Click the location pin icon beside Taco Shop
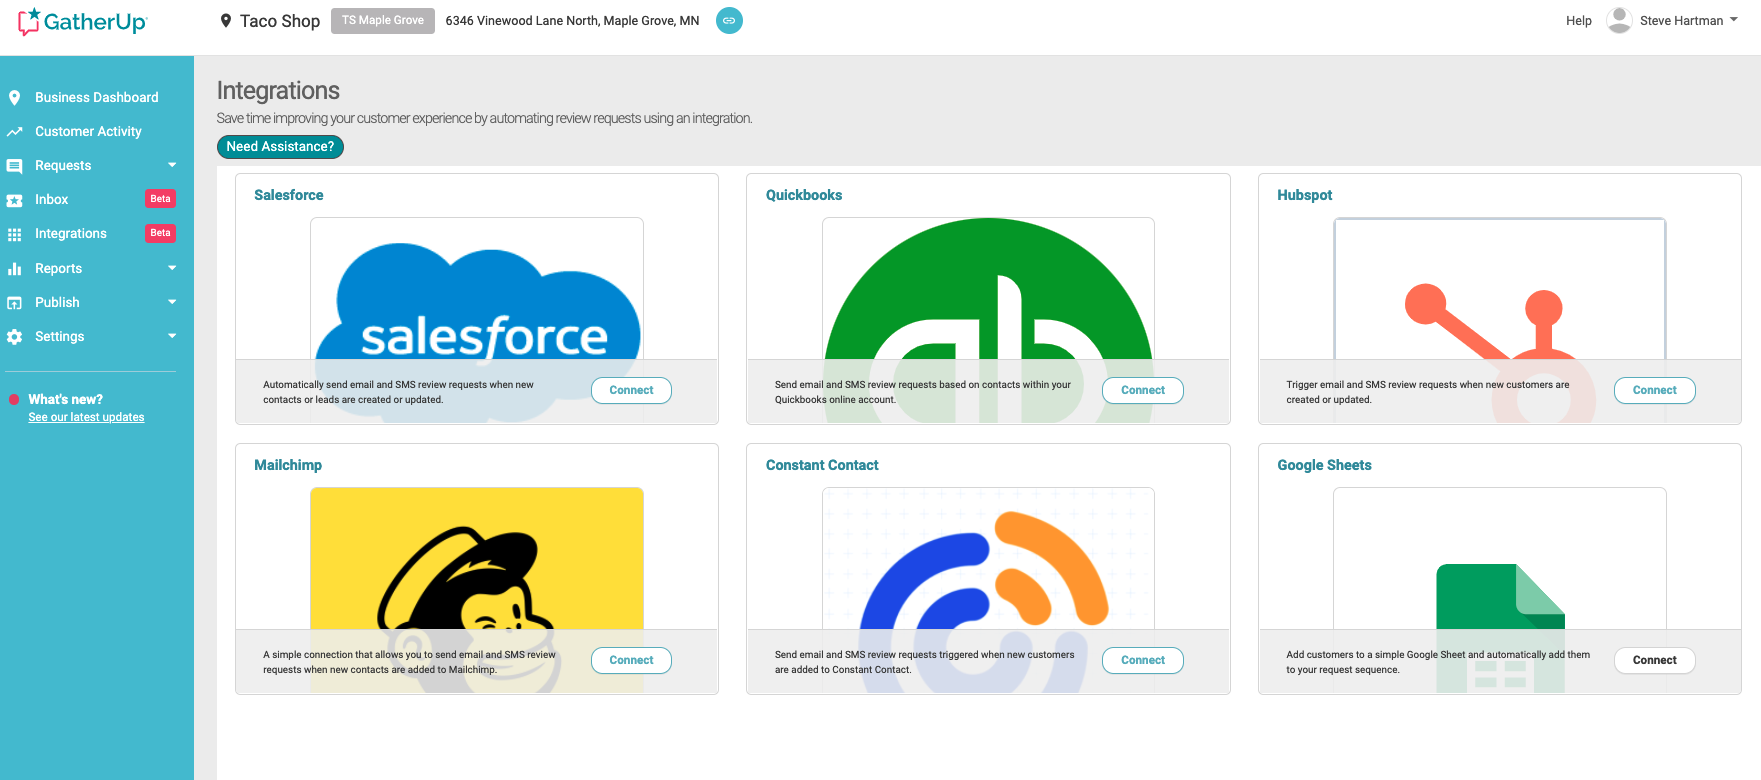The height and width of the screenshot is (780, 1761). click(x=226, y=20)
